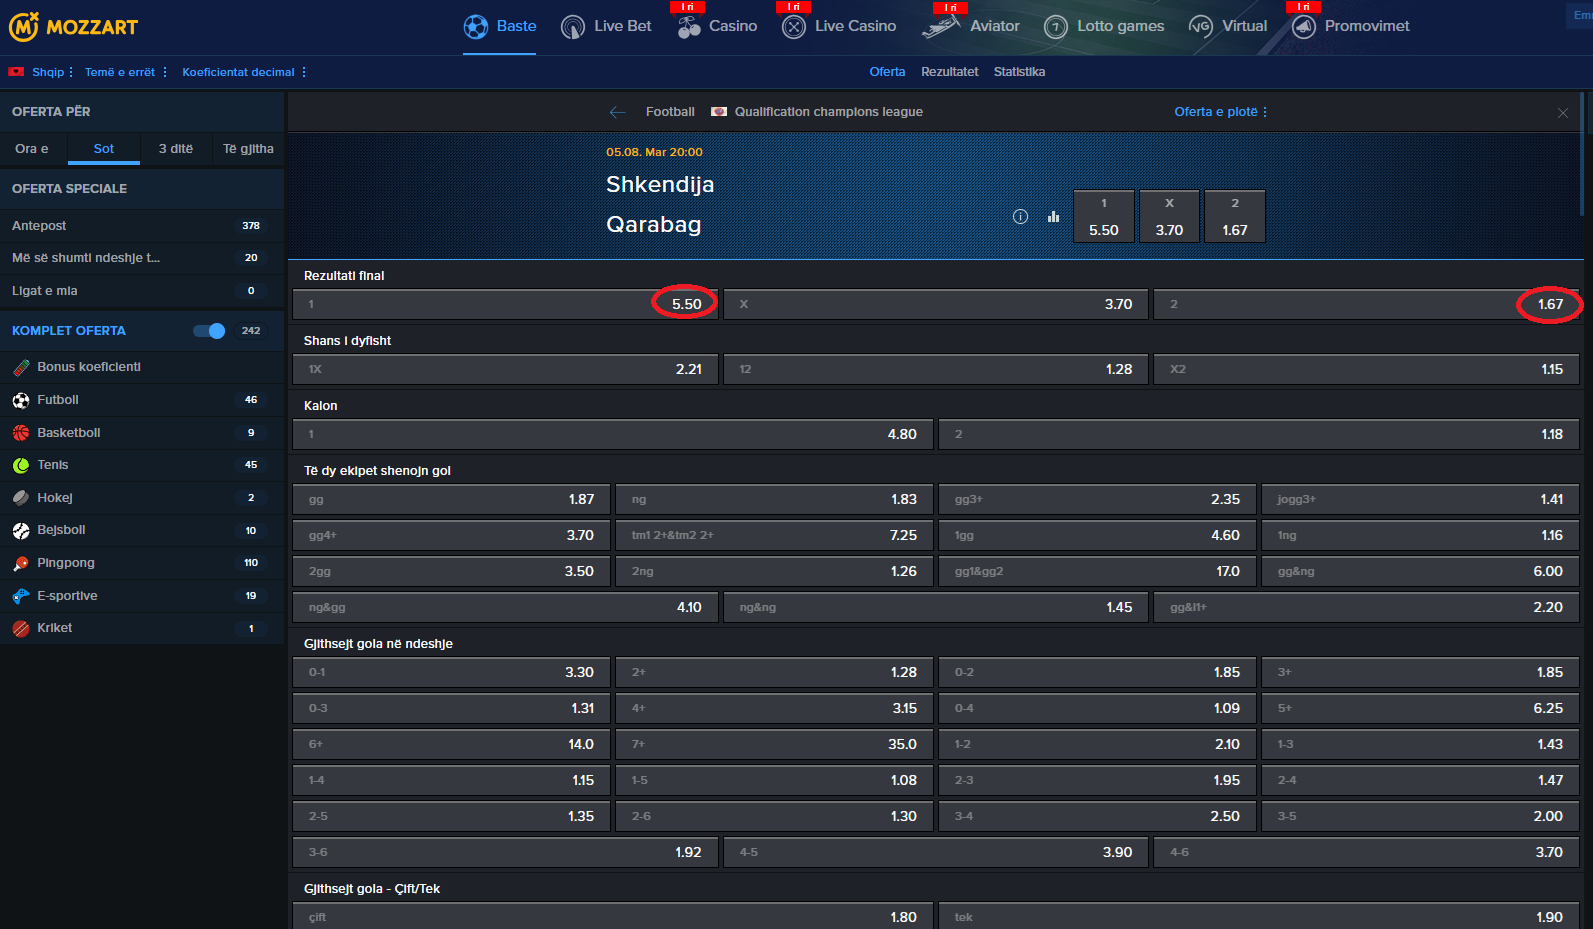The height and width of the screenshot is (929, 1593).
Task: Select Rezultati final X 3.70
Action: coord(936,304)
